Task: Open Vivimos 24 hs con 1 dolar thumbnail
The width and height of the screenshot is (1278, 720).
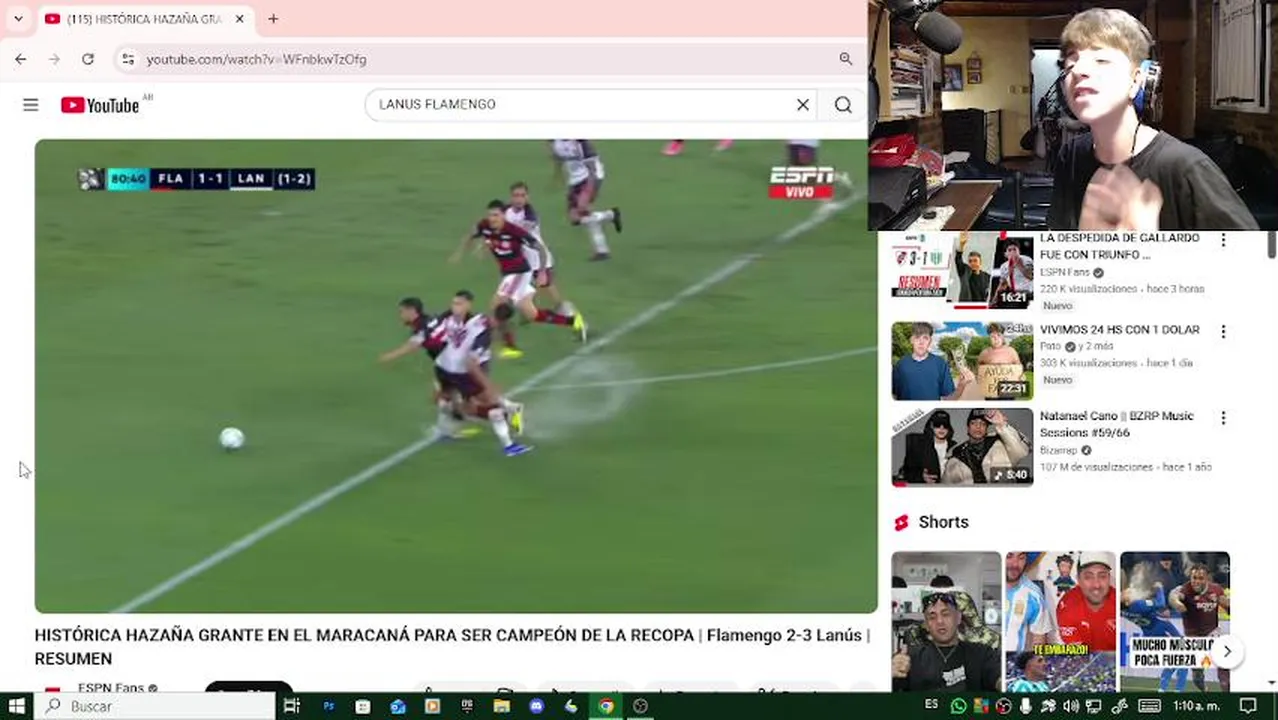Action: pos(962,361)
